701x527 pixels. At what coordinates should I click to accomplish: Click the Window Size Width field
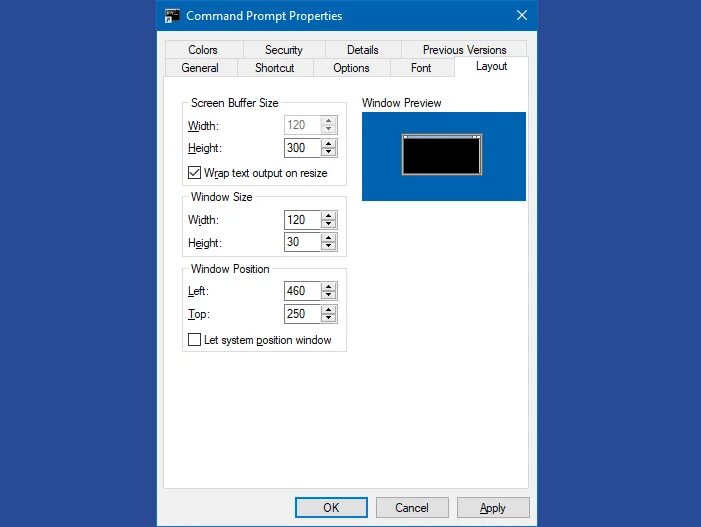(x=303, y=220)
